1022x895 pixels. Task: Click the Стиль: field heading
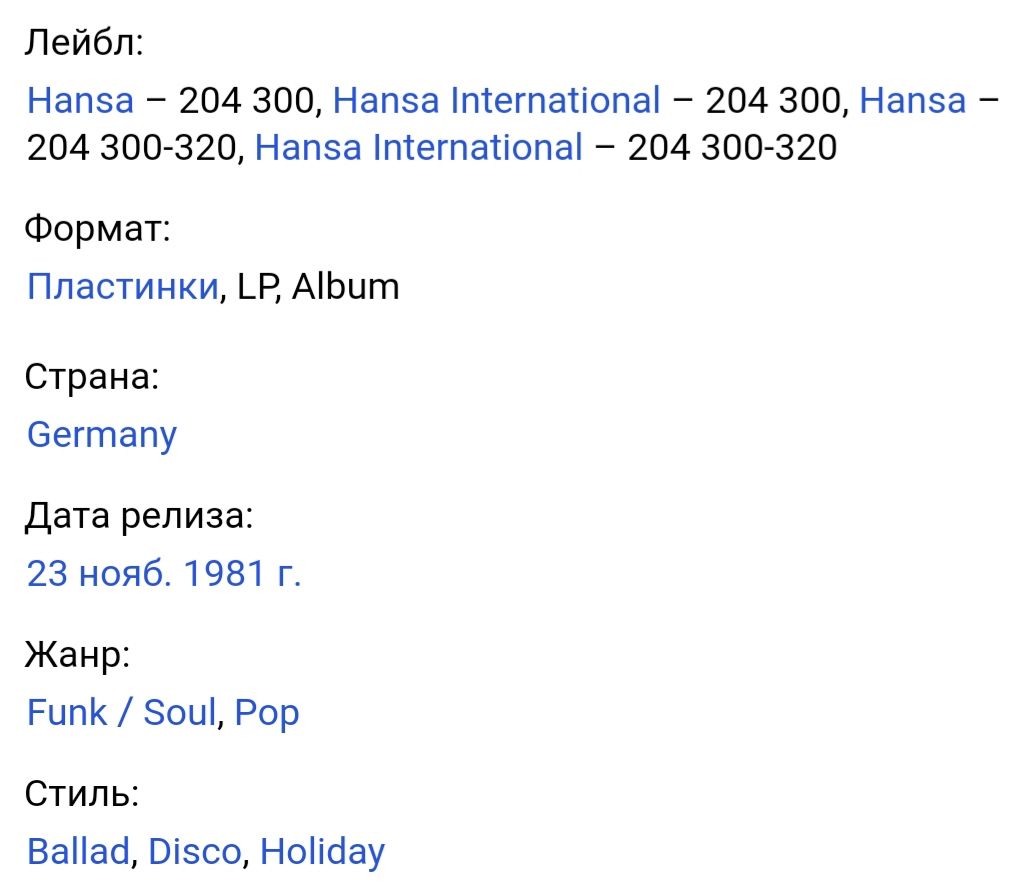[x=82, y=794]
